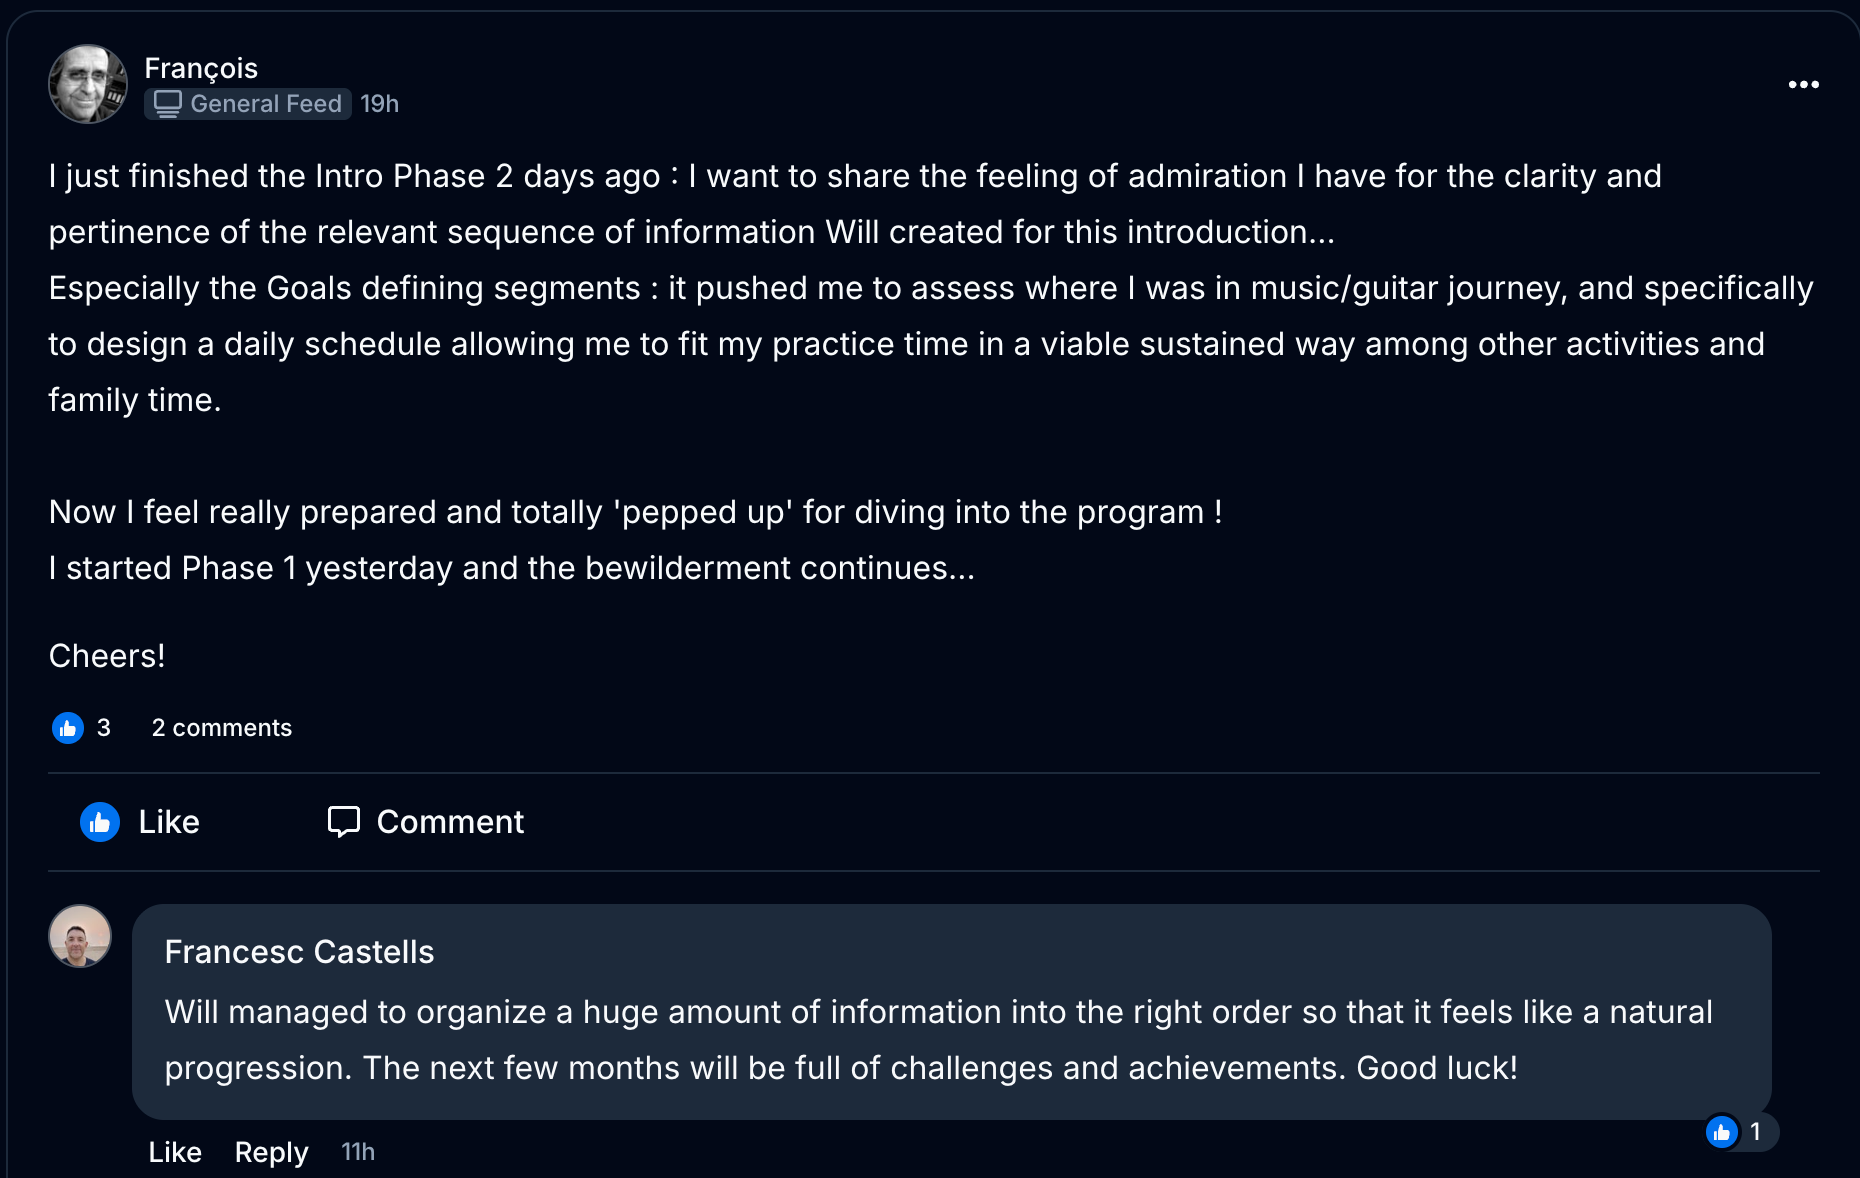Viewport: 1860px width, 1178px height.
Task: Click the monitor icon in the General Feed badge
Action: click(168, 104)
